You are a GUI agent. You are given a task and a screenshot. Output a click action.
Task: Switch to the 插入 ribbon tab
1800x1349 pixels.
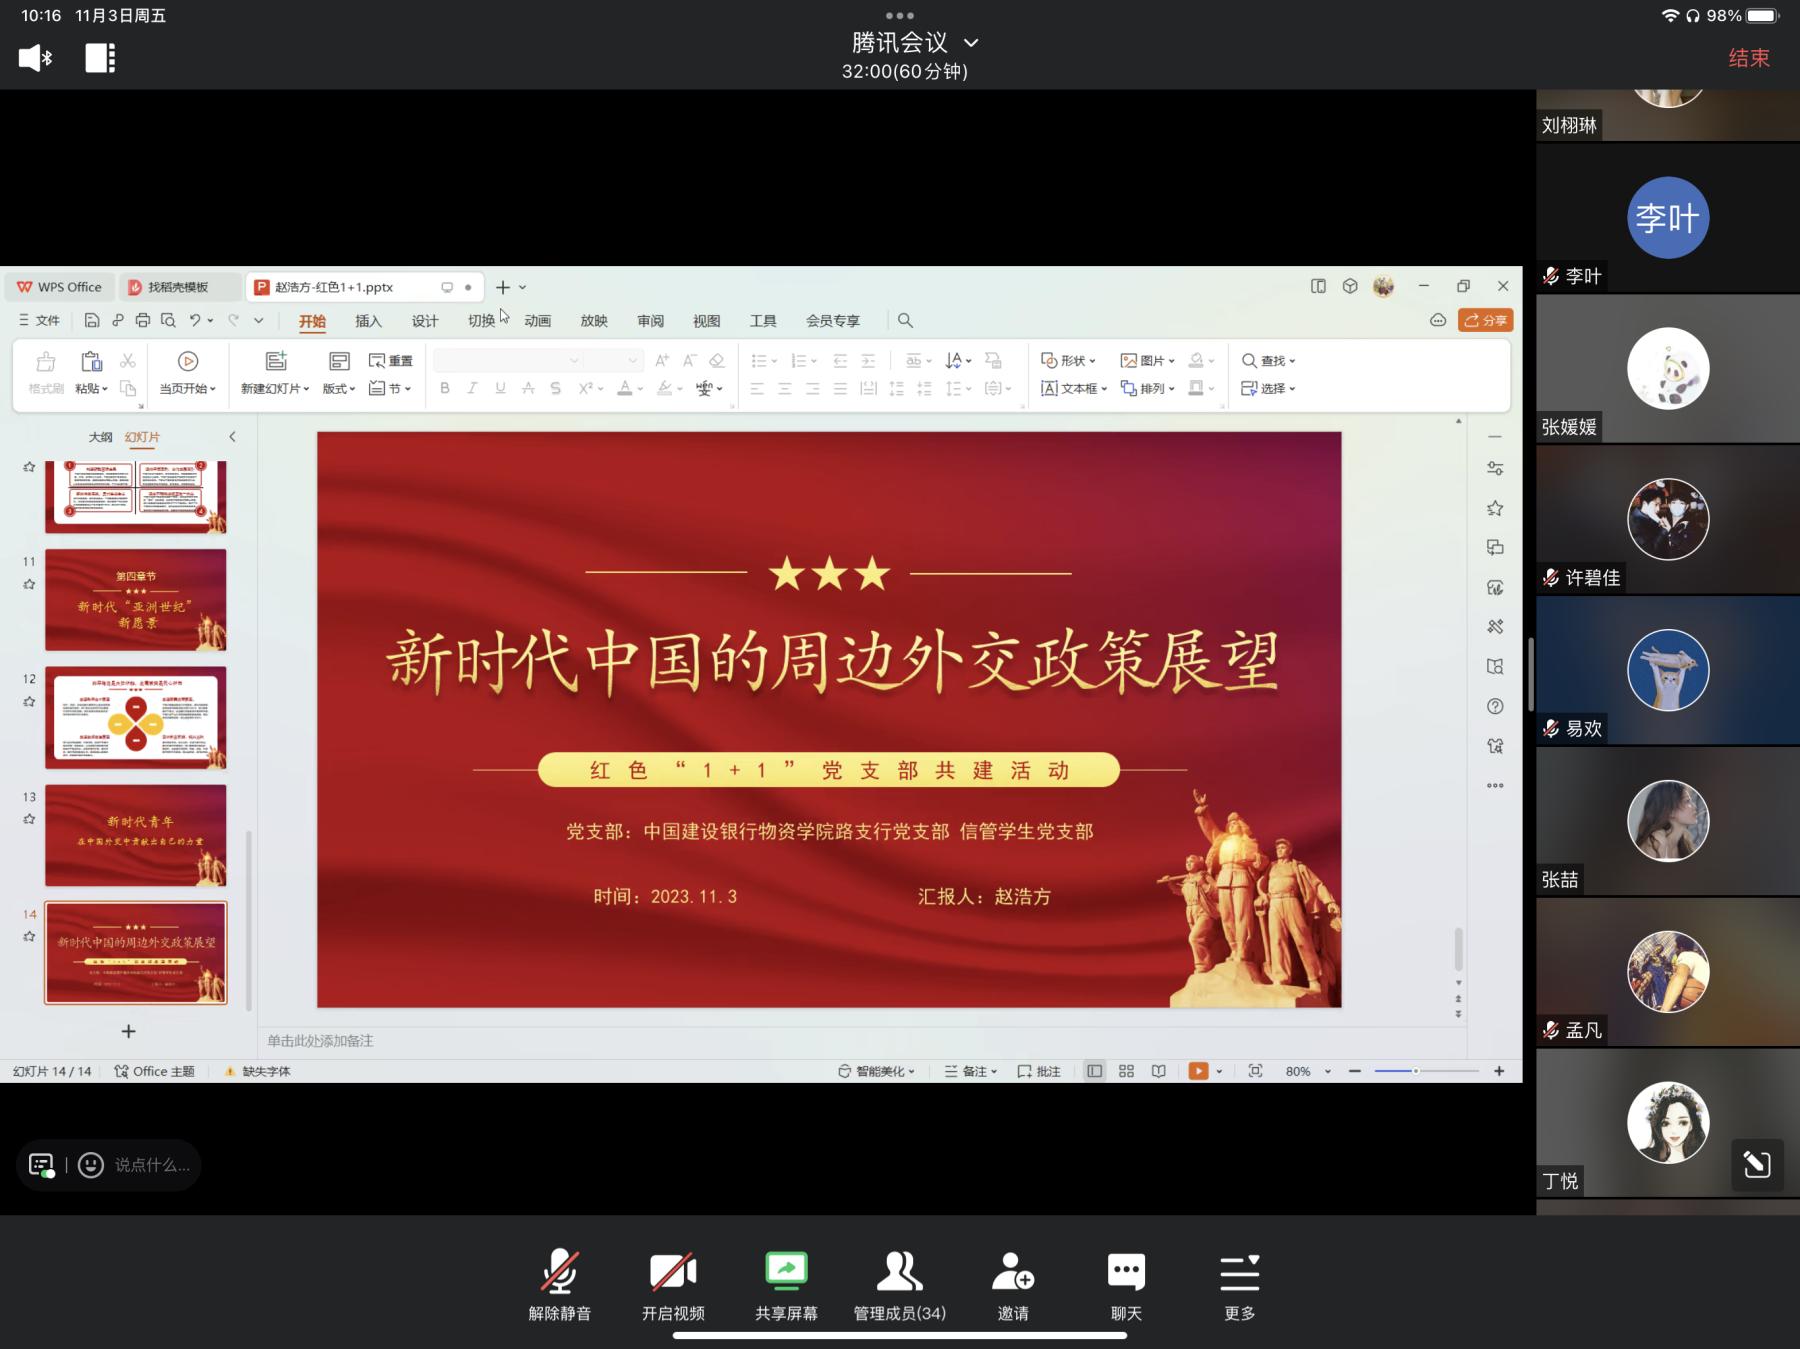(368, 321)
